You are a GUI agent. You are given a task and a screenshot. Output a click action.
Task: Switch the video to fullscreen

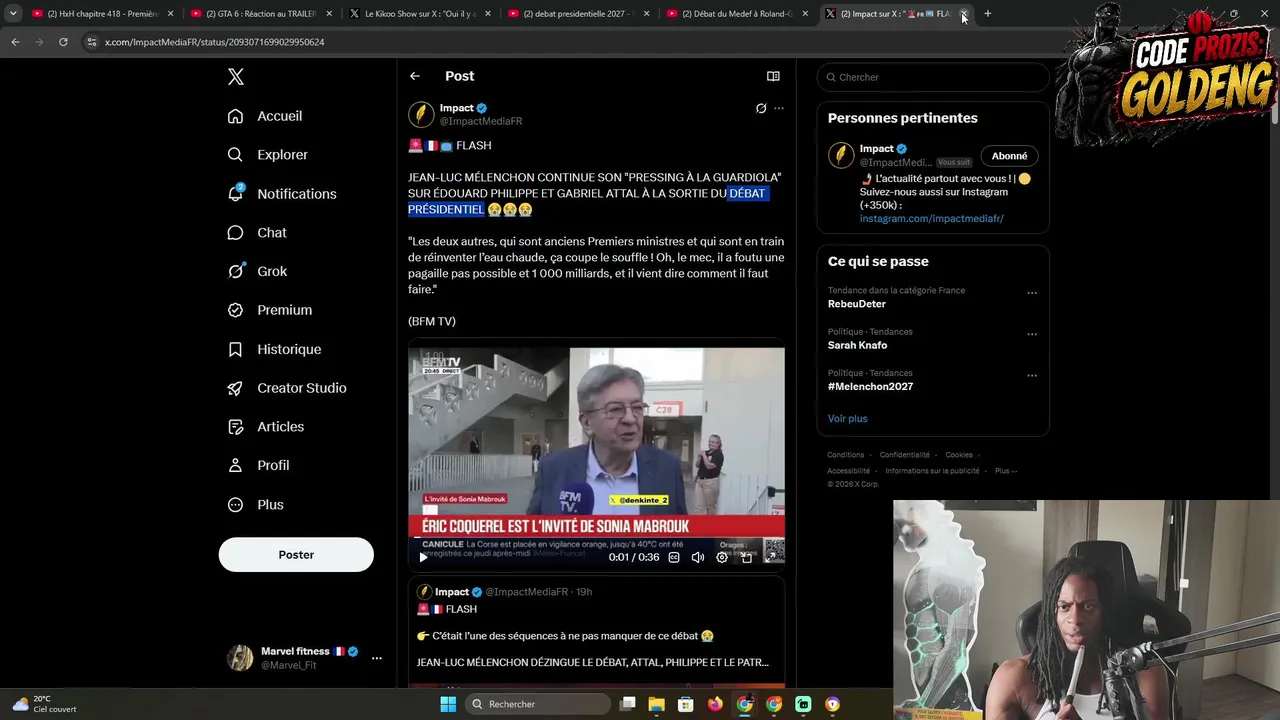770,557
